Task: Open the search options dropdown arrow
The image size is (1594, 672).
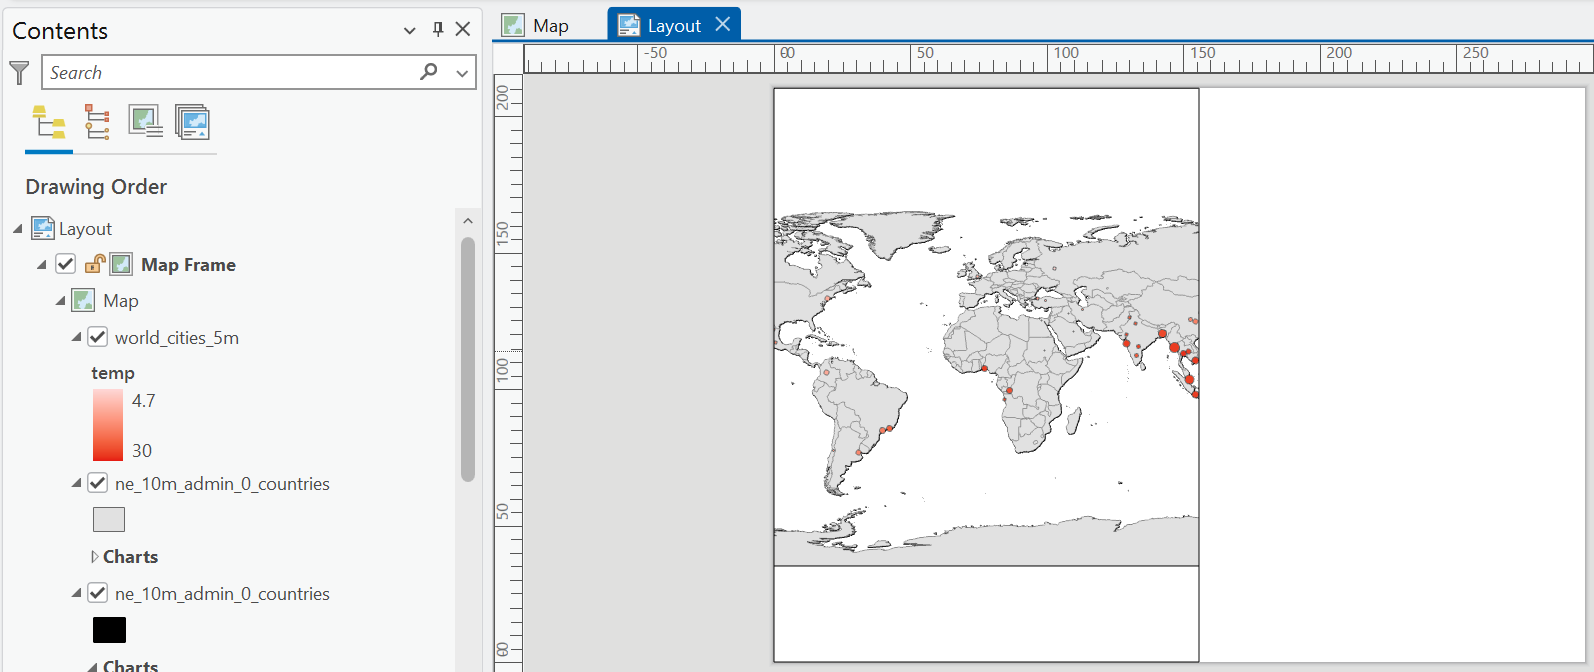Action: tap(461, 72)
